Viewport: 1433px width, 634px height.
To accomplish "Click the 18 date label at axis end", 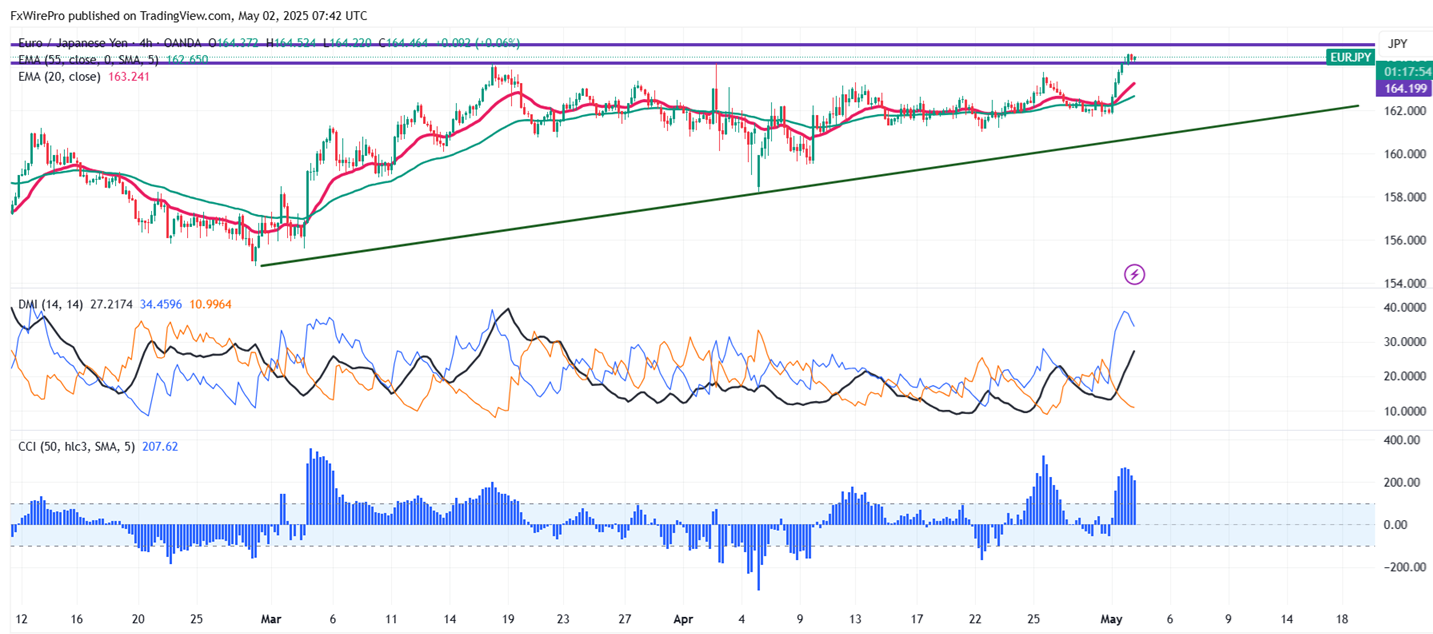I will tap(1343, 618).
